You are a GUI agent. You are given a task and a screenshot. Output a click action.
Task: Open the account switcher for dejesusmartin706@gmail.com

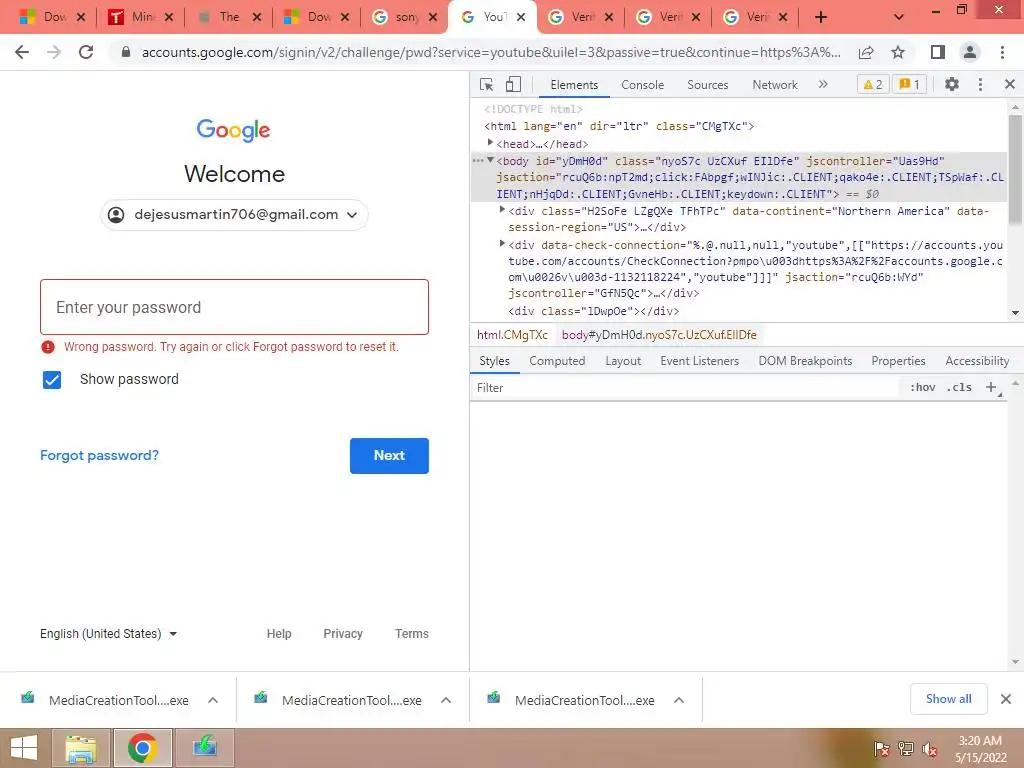pyautogui.click(x=234, y=215)
